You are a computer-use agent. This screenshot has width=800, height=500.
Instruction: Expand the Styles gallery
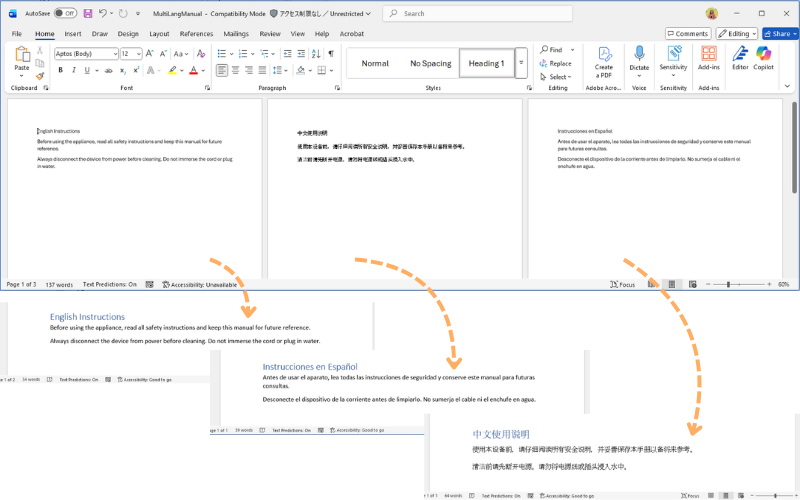521,63
